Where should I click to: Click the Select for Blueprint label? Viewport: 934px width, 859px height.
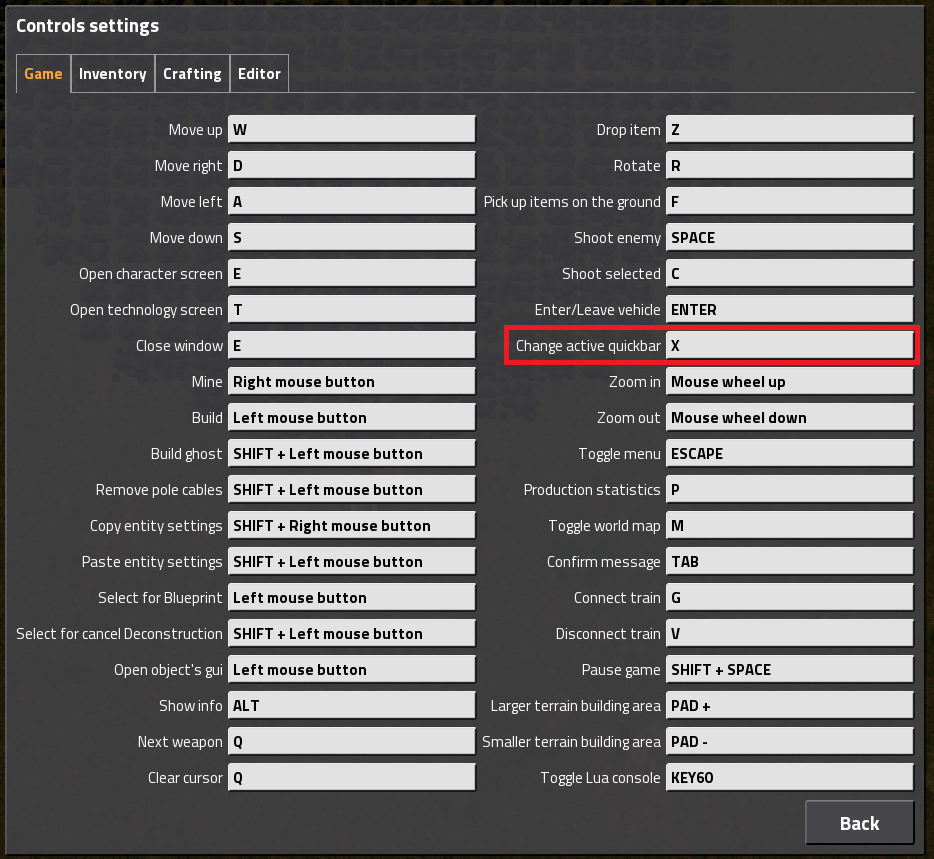(160, 598)
